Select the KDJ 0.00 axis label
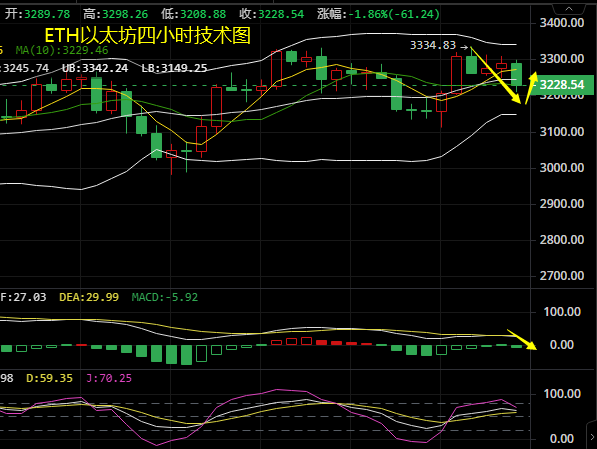The image size is (597, 449). pos(562,439)
